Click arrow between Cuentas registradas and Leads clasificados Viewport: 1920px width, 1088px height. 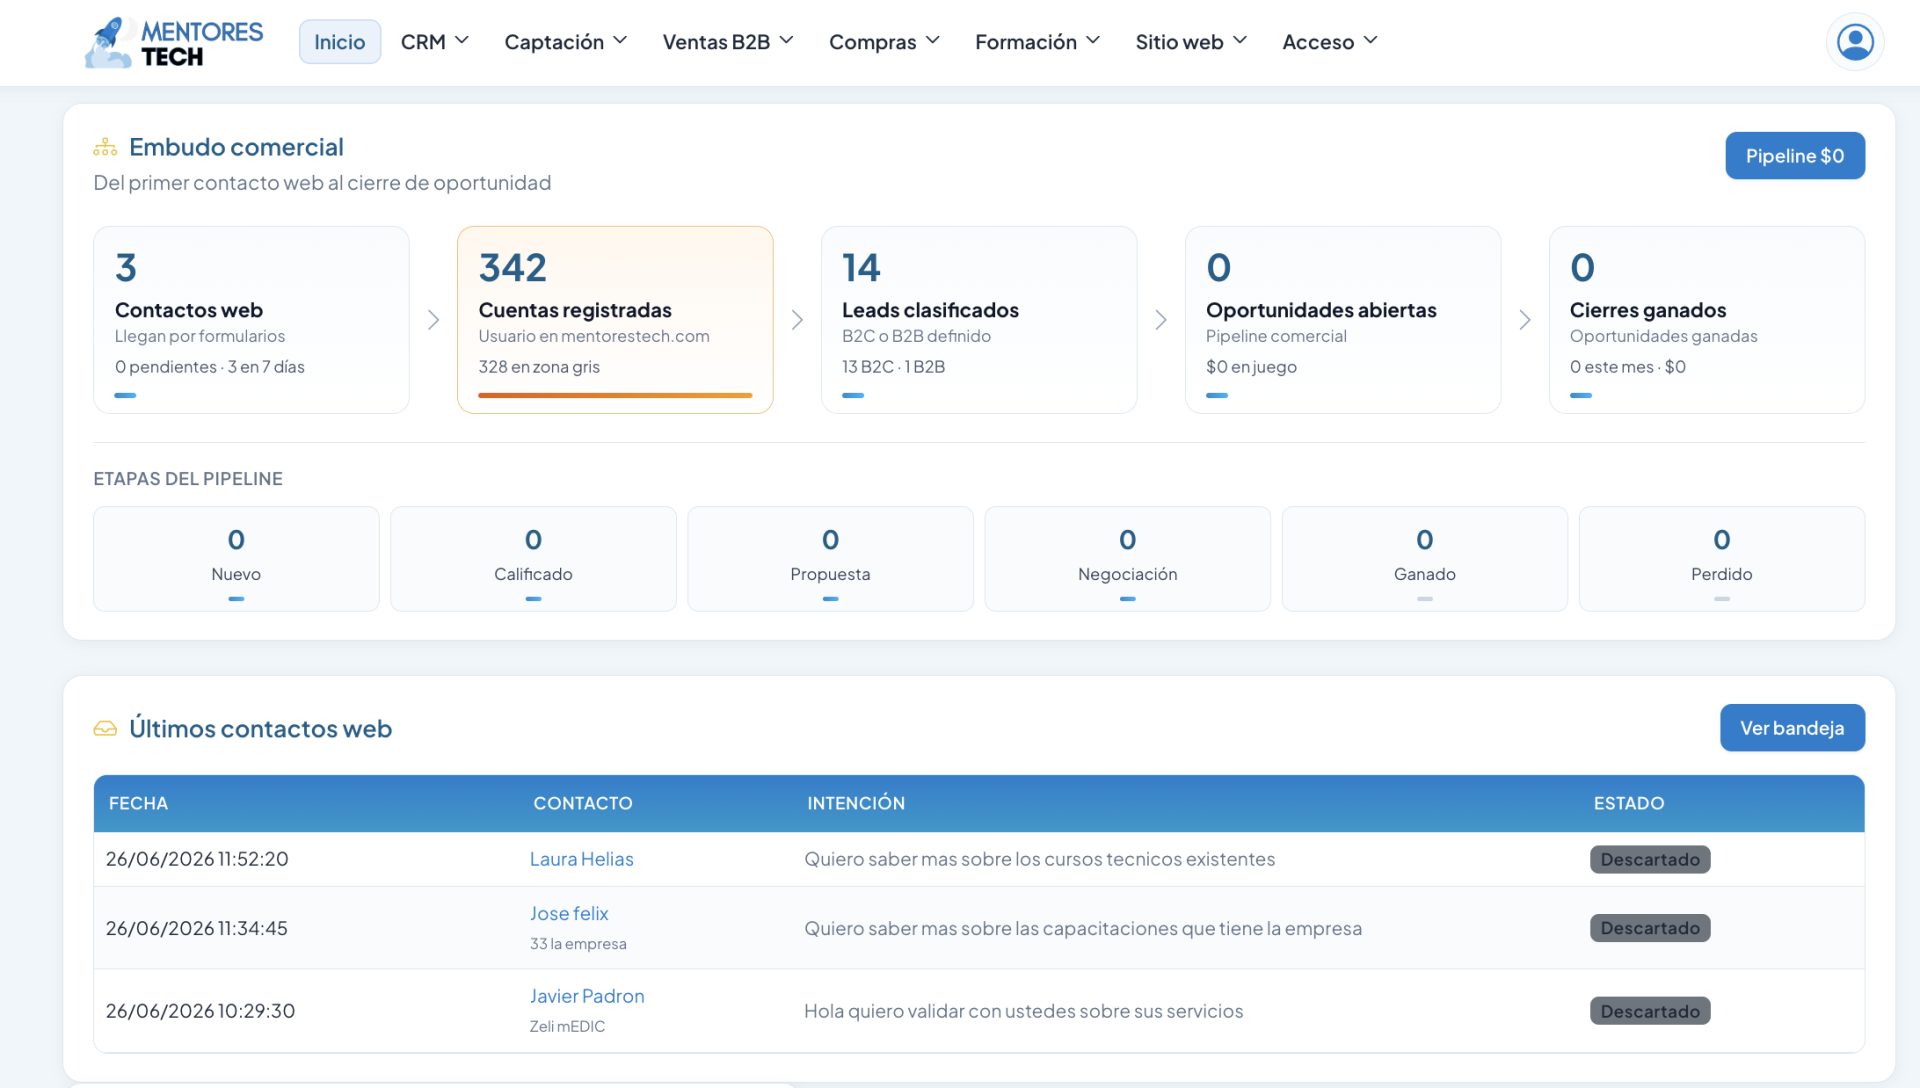pyautogui.click(x=797, y=320)
